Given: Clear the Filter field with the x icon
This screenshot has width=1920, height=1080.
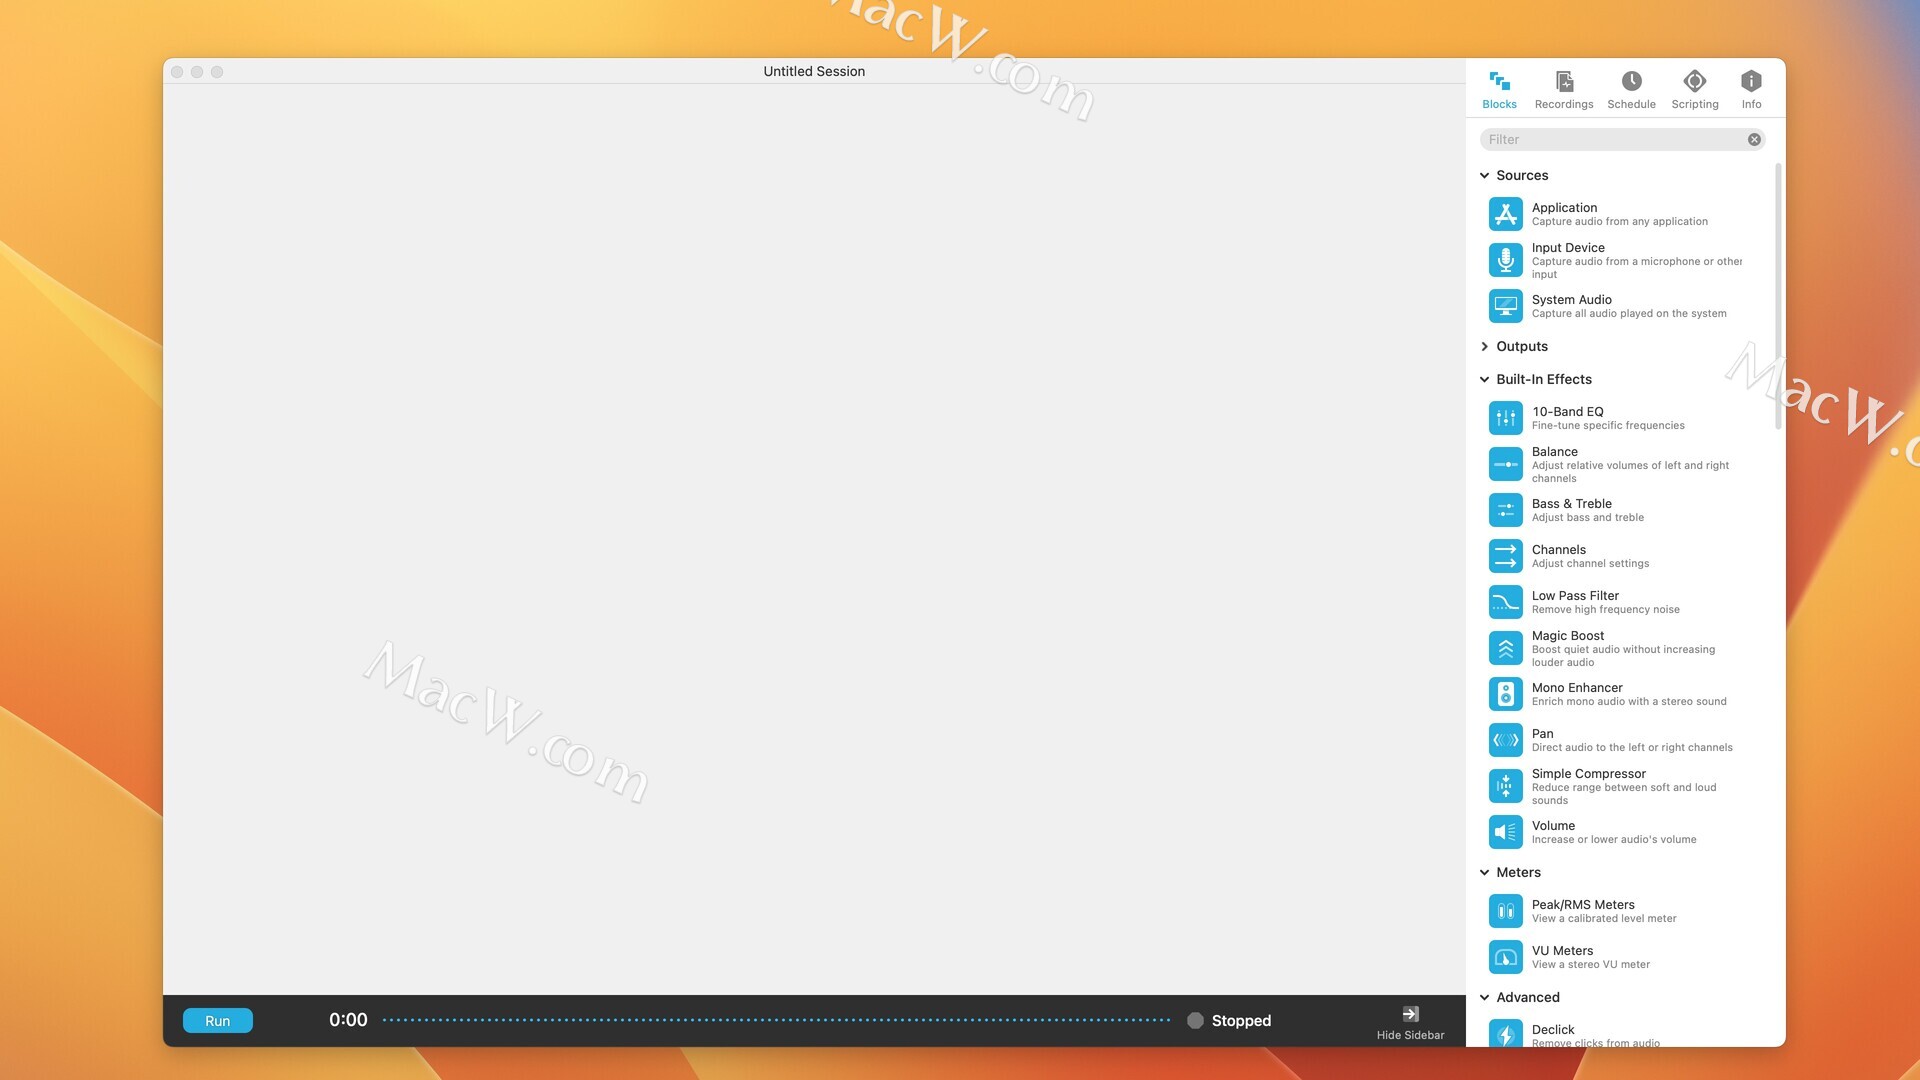Looking at the screenshot, I should [x=1754, y=140].
